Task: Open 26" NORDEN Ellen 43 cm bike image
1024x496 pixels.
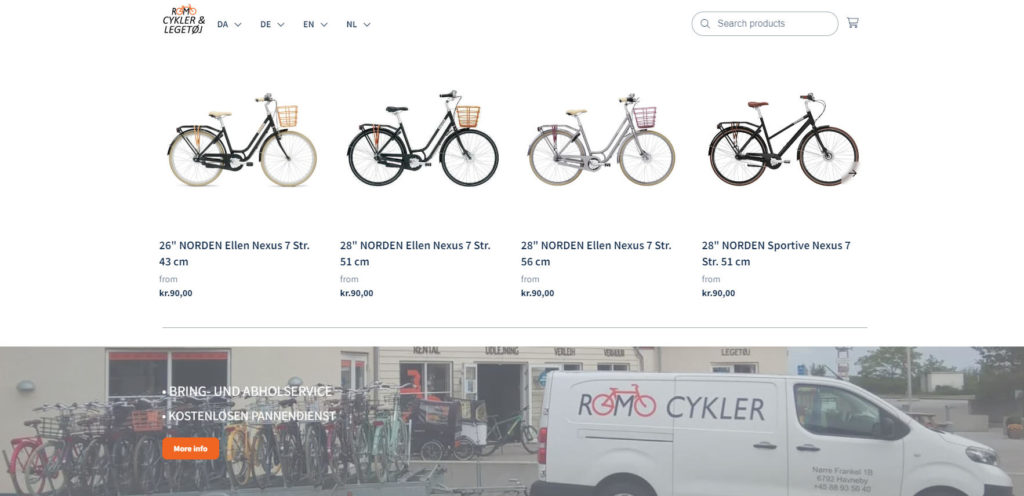Action: point(242,140)
